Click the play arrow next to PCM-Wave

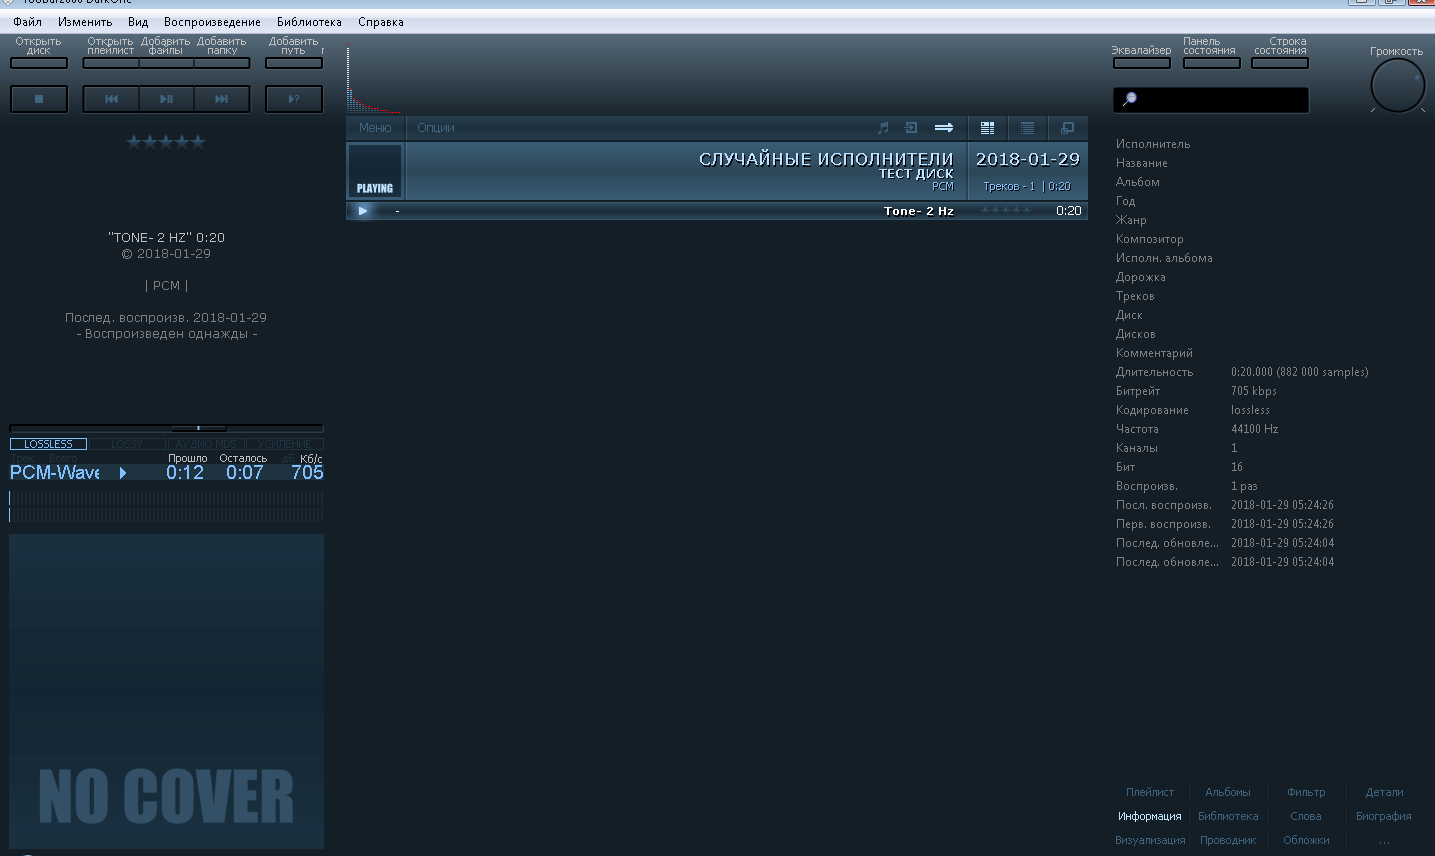[x=123, y=473]
